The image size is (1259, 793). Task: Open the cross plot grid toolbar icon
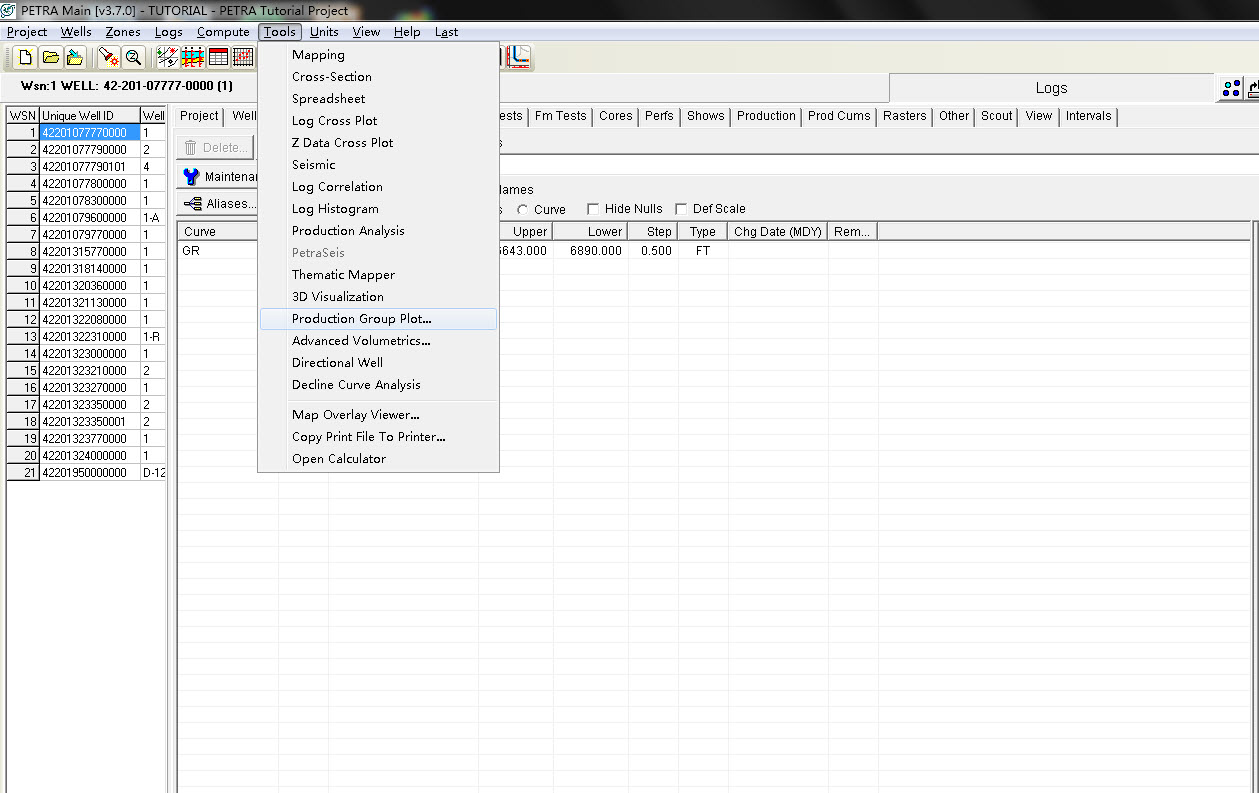tap(243, 57)
